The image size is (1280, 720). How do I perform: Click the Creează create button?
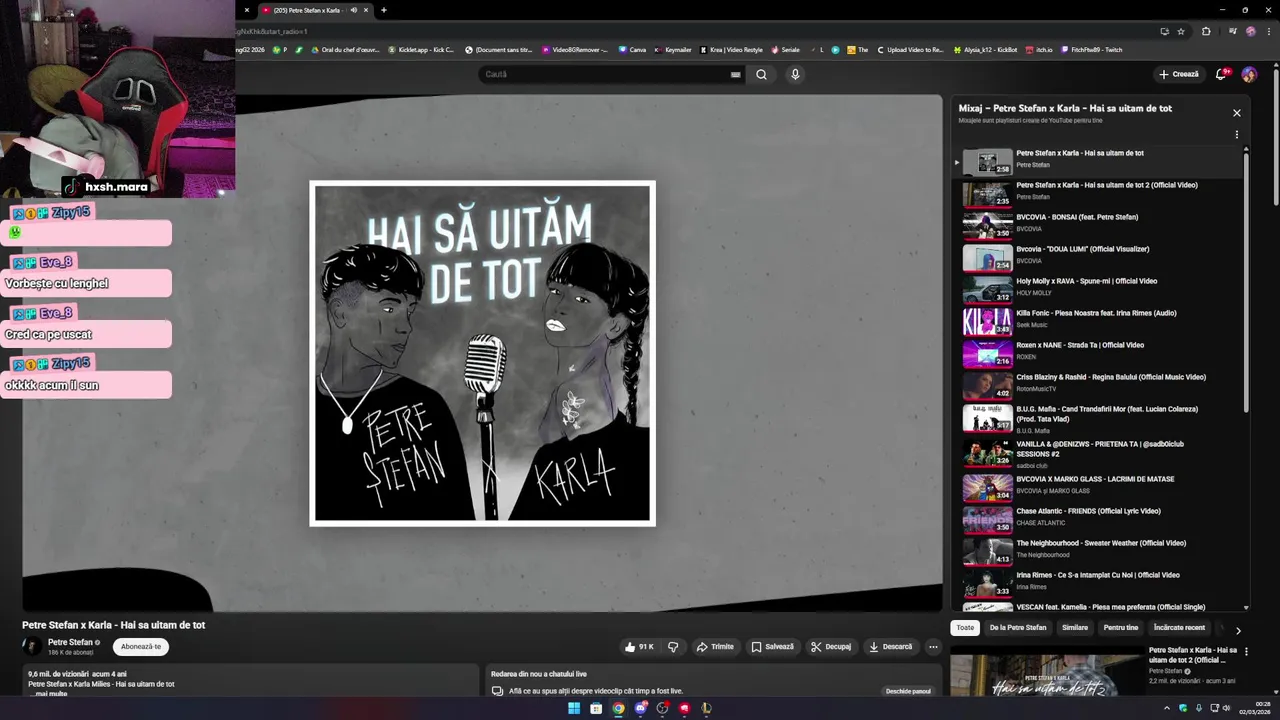[1179, 74]
